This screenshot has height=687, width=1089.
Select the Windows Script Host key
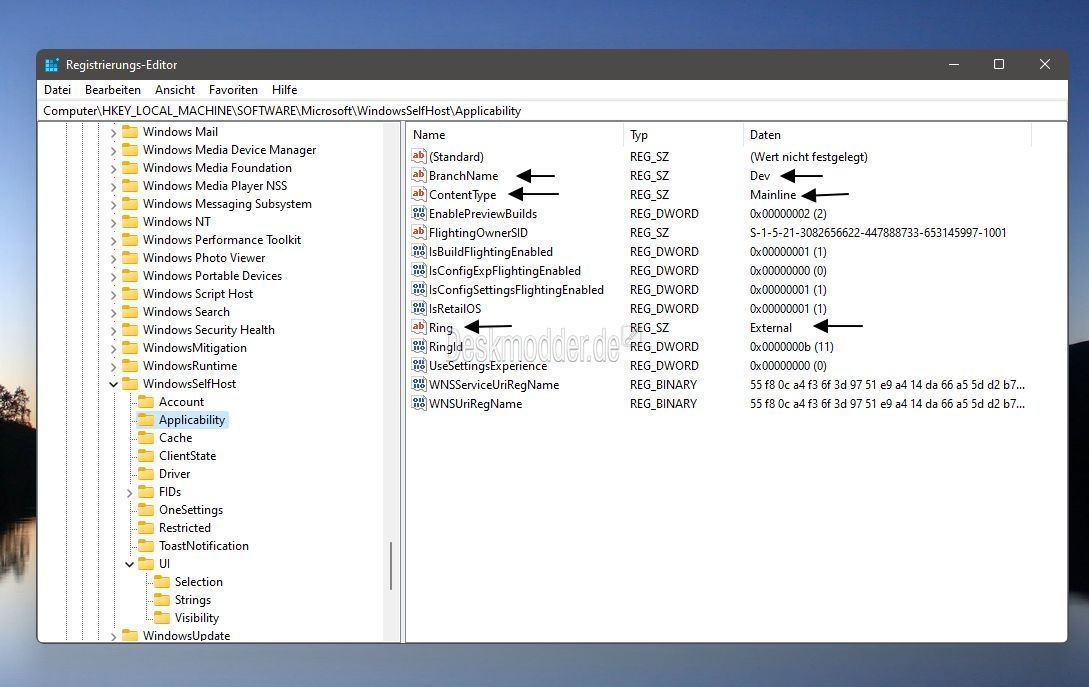pyautogui.click(x=198, y=294)
